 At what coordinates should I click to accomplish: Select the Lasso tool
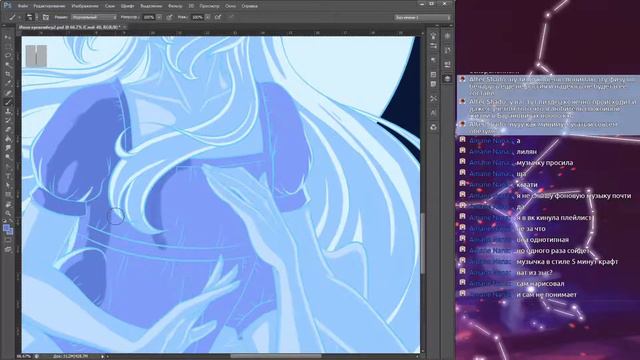tap(8, 55)
